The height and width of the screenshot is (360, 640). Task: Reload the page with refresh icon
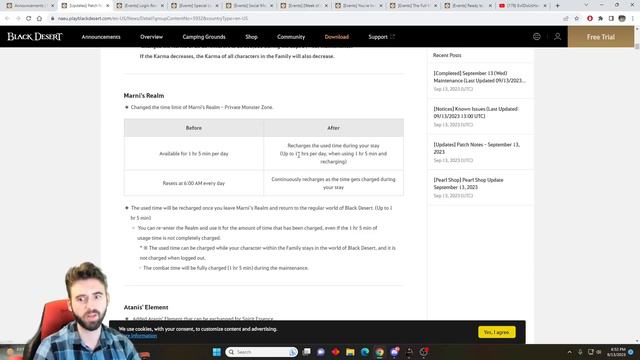(29, 18)
